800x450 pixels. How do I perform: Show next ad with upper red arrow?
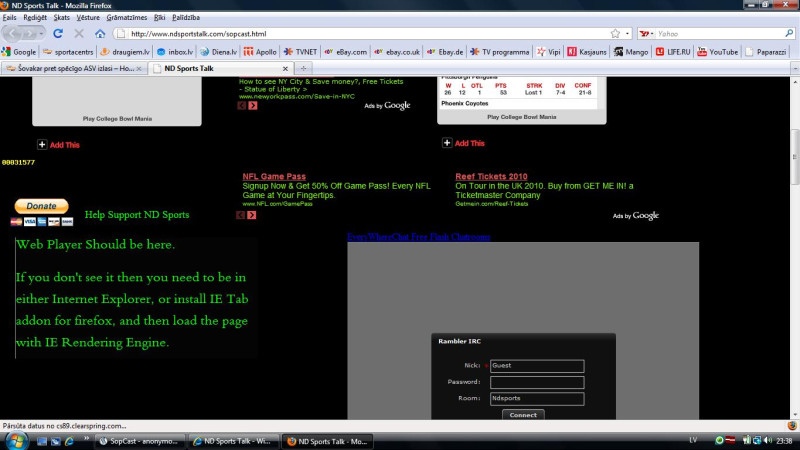pyautogui.click(x=253, y=106)
